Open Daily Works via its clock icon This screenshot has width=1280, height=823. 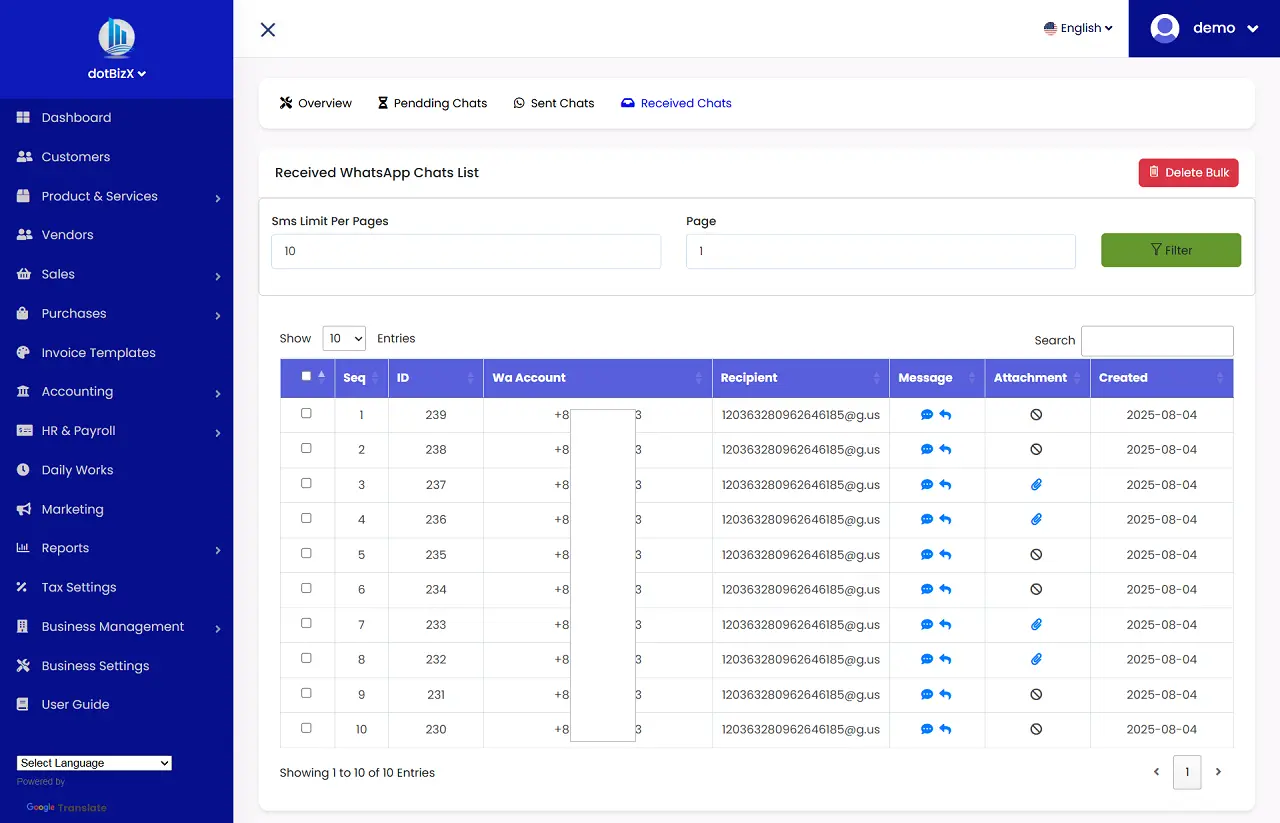click(23, 470)
